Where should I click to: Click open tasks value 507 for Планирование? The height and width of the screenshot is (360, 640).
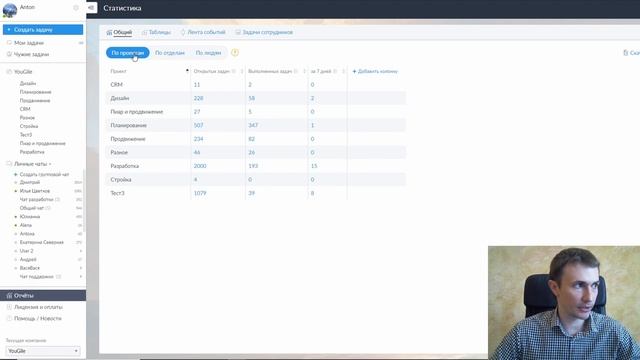pos(198,125)
